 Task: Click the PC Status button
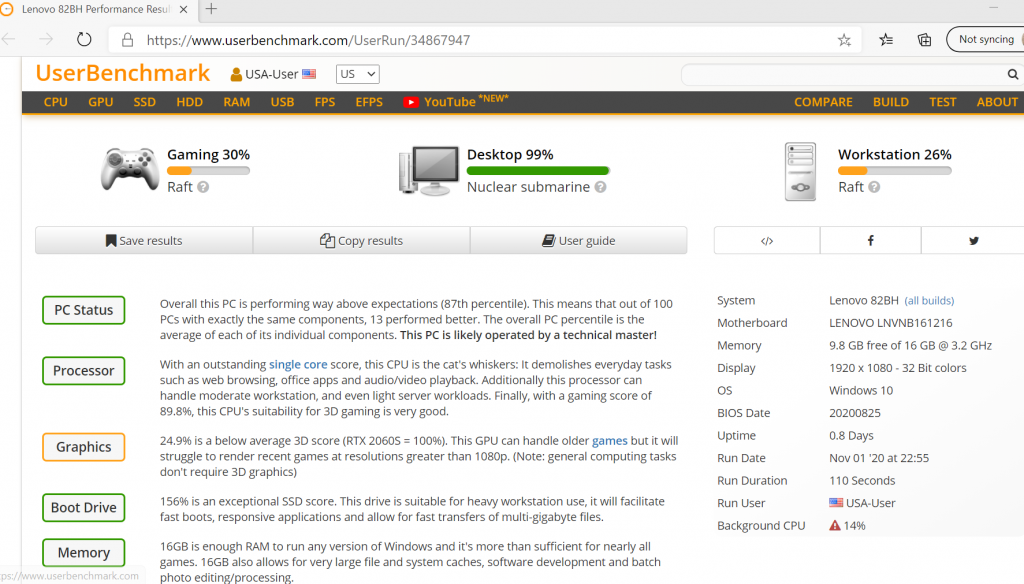click(x=84, y=310)
